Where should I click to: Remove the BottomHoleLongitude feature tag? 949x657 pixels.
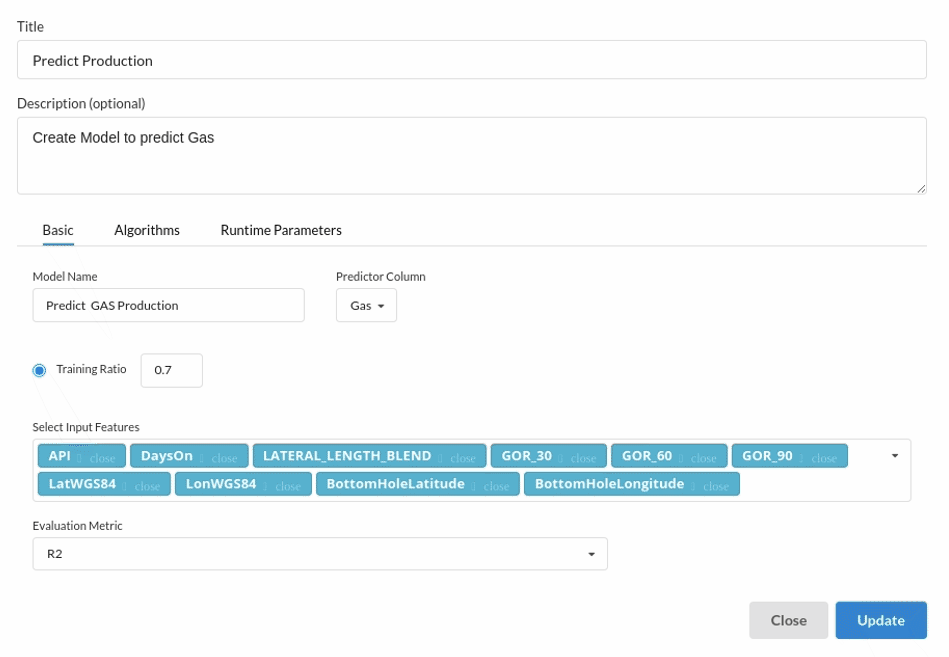coord(715,486)
